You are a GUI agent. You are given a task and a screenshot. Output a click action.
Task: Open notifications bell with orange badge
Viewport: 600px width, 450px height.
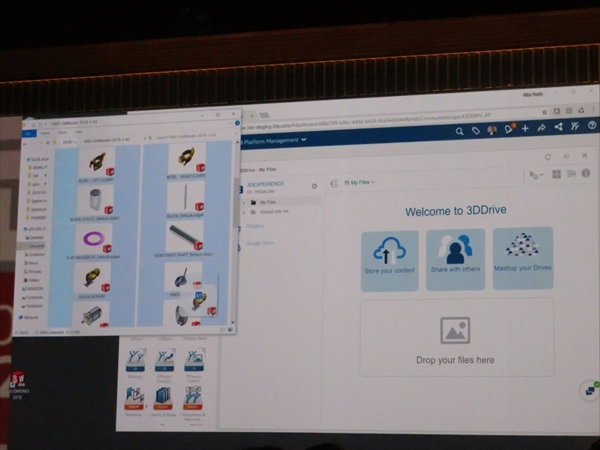tap(509, 129)
